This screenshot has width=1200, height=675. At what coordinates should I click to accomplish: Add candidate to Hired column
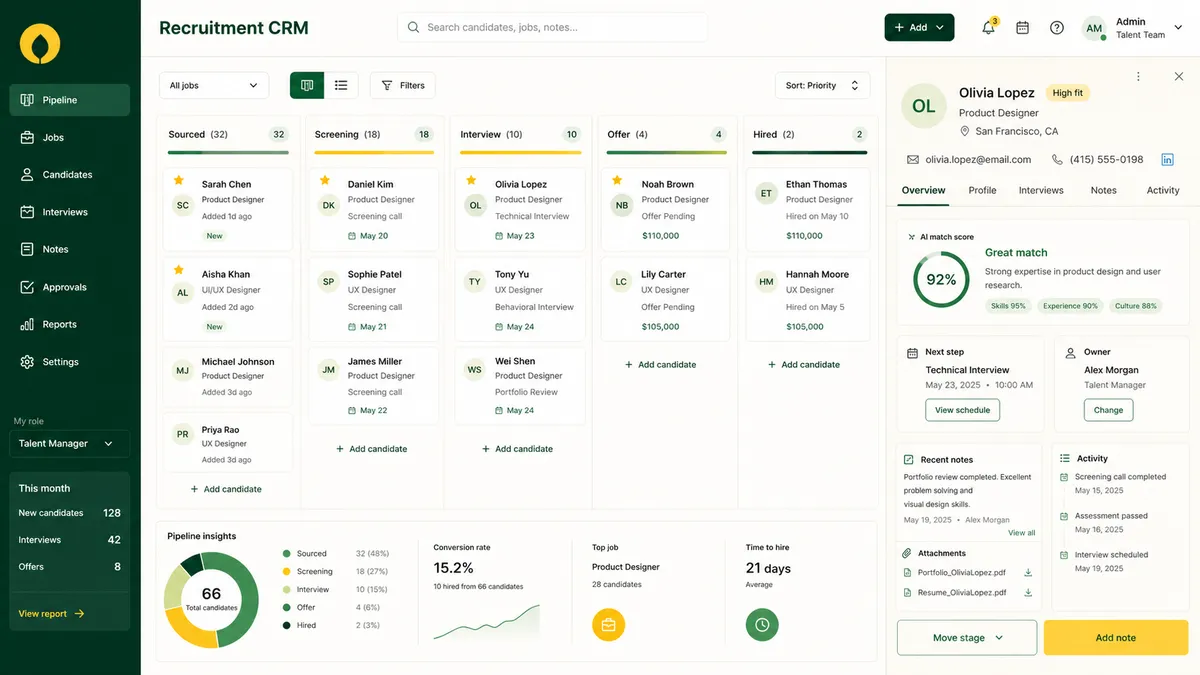point(803,365)
